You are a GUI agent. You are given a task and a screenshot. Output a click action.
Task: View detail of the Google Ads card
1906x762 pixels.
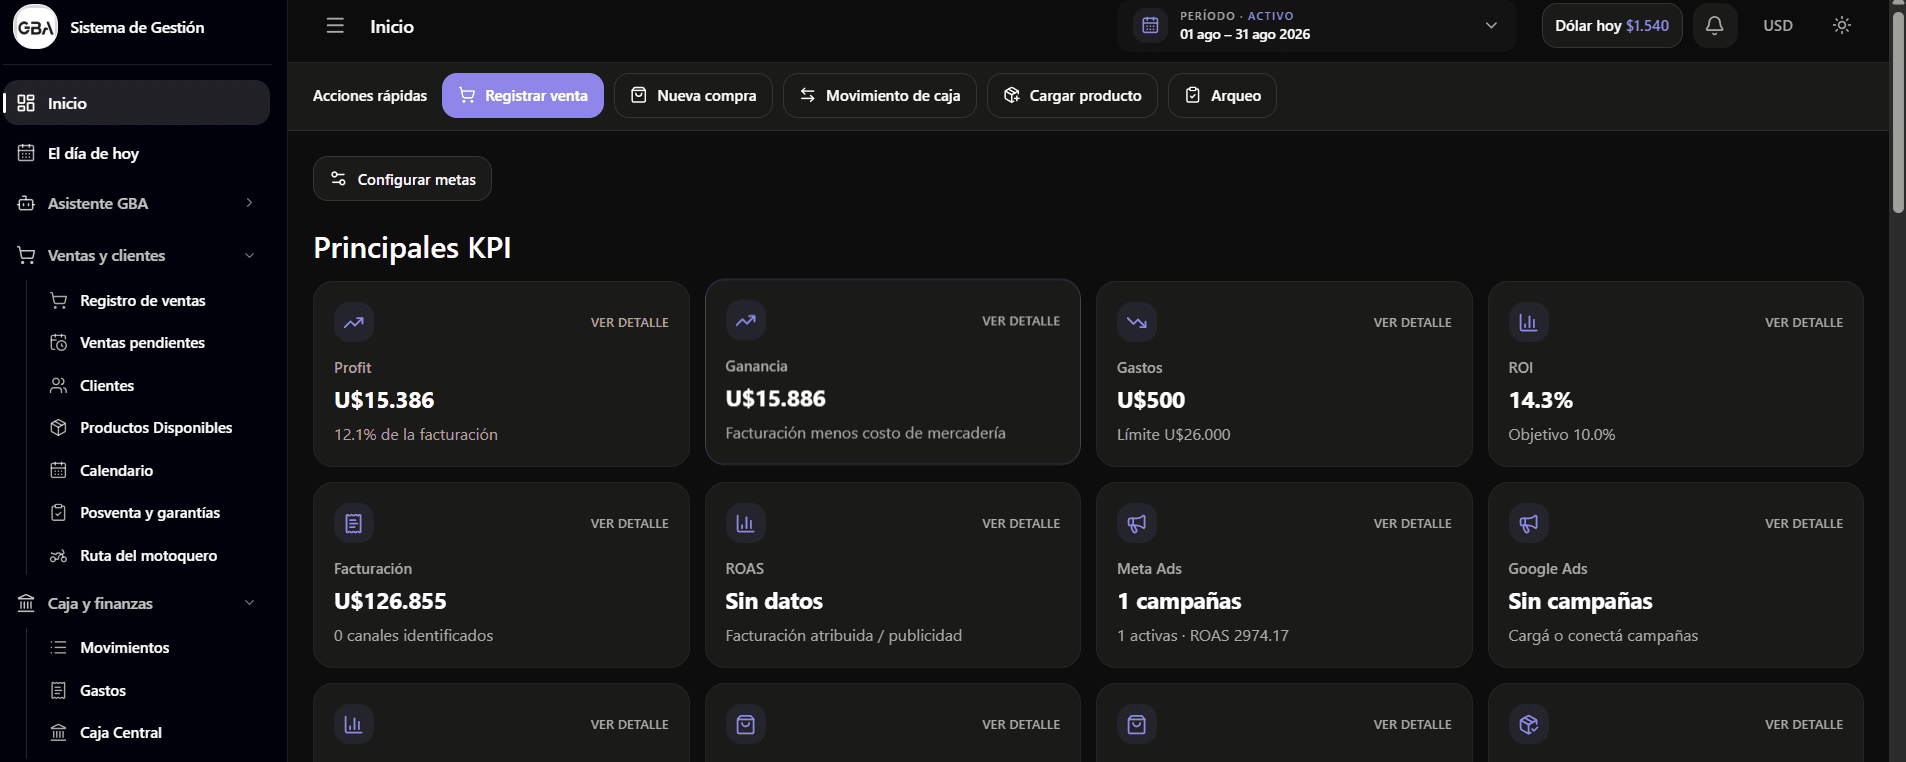pyautogui.click(x=1804, y=524)
